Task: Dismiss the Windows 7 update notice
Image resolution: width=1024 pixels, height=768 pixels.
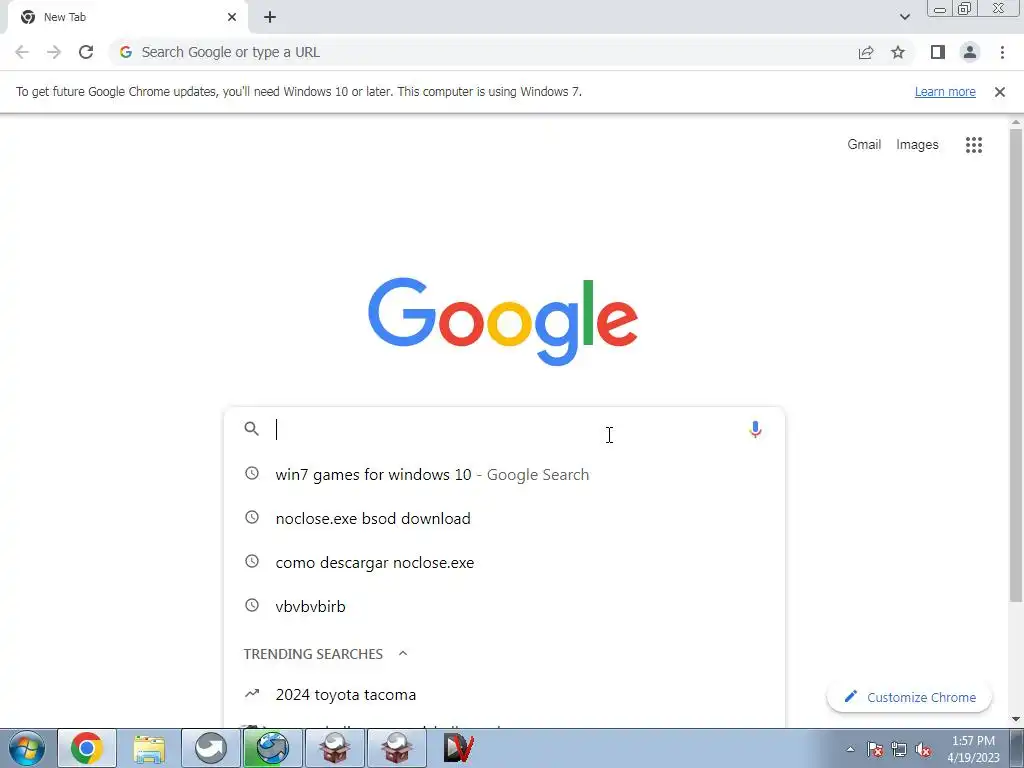Action: pos(999,92)
